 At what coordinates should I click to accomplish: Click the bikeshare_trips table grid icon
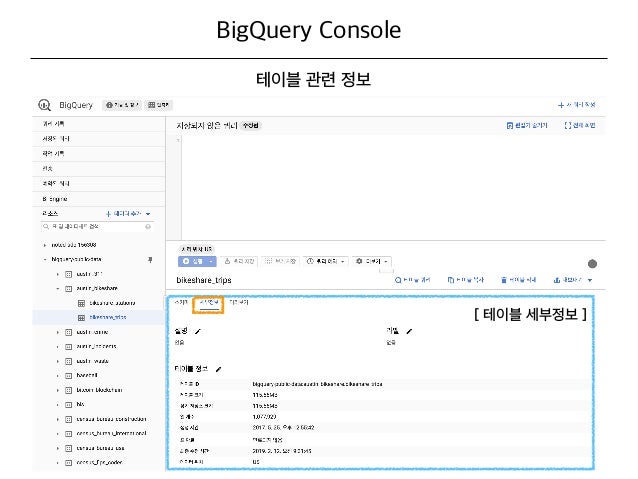tap(81, 317)
